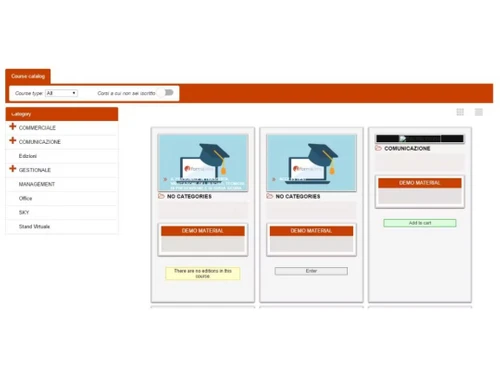Viewport: 500px width, 375px height.
Task: Switch to grid view icon
Action: (x=460, y=112)
